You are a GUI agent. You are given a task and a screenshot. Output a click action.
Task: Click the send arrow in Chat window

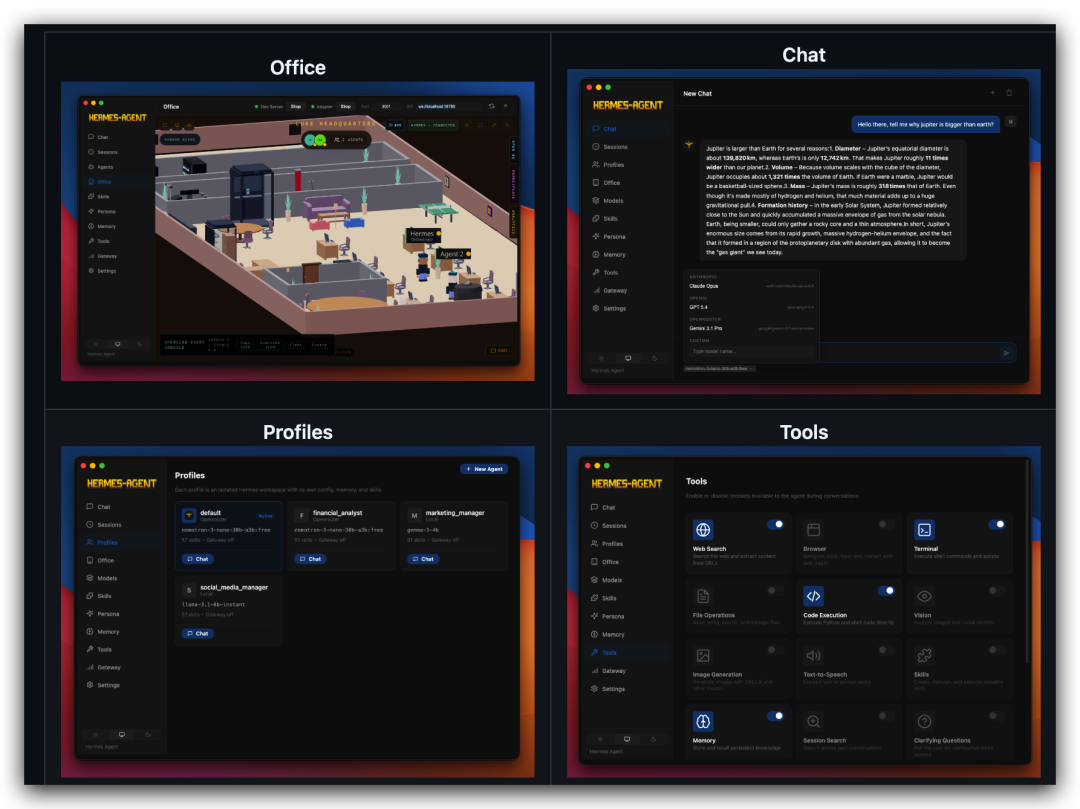click(x=1006, y=352)
